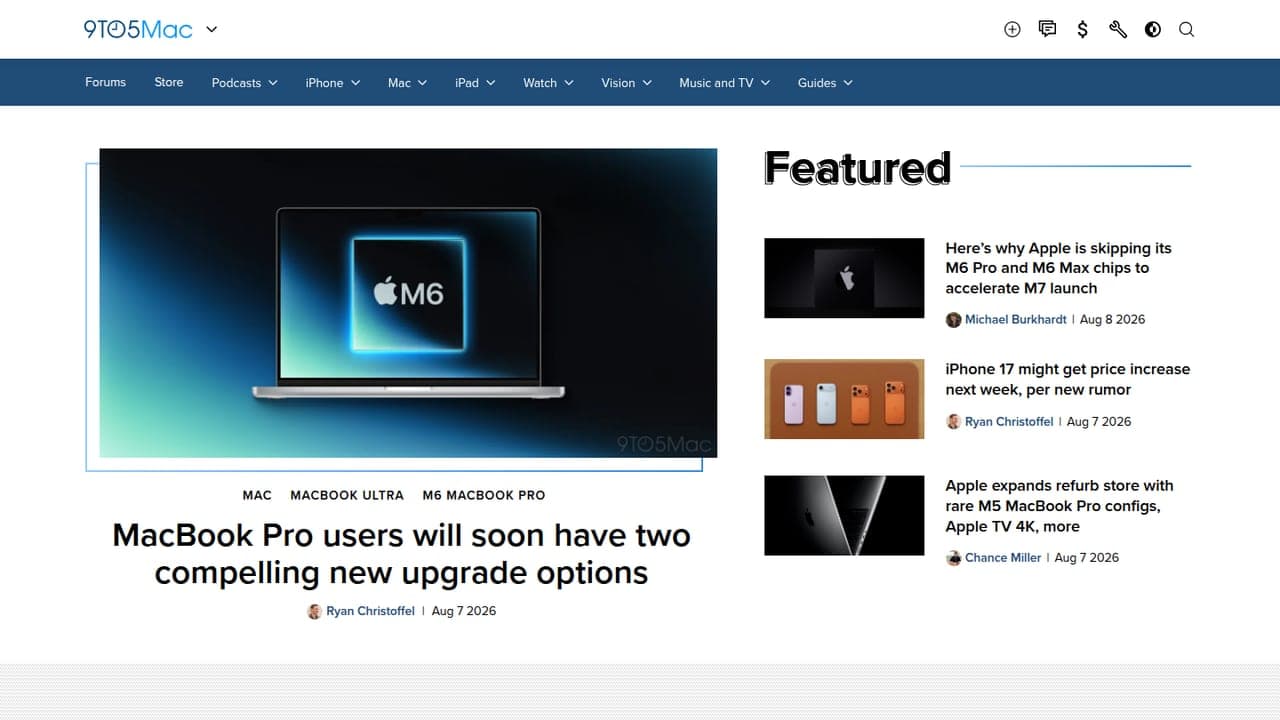This screenshot has height=720, width=1280.
Task: Click the plus-circle icon in the header
Action: (x=1012, y=29)
